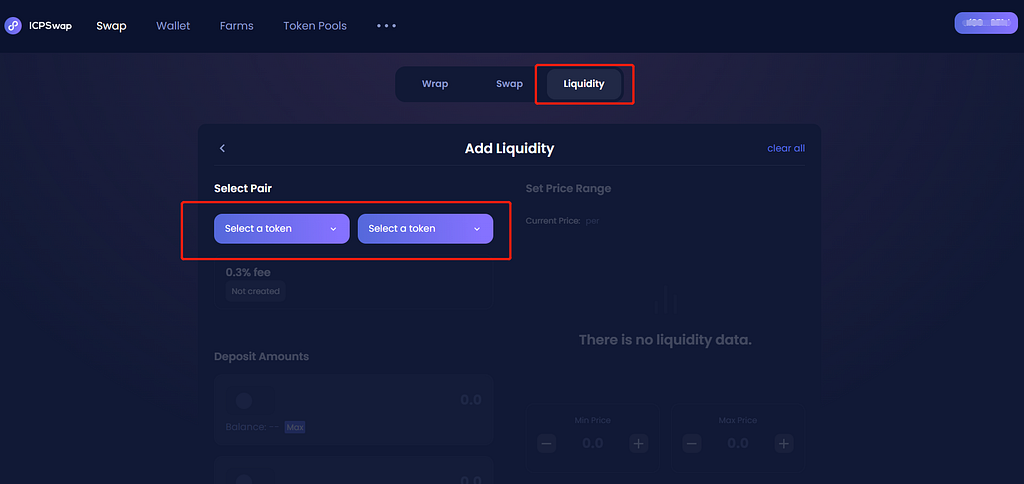
Task: Select the Liquidity tab
Action: [x=584, y=84]
